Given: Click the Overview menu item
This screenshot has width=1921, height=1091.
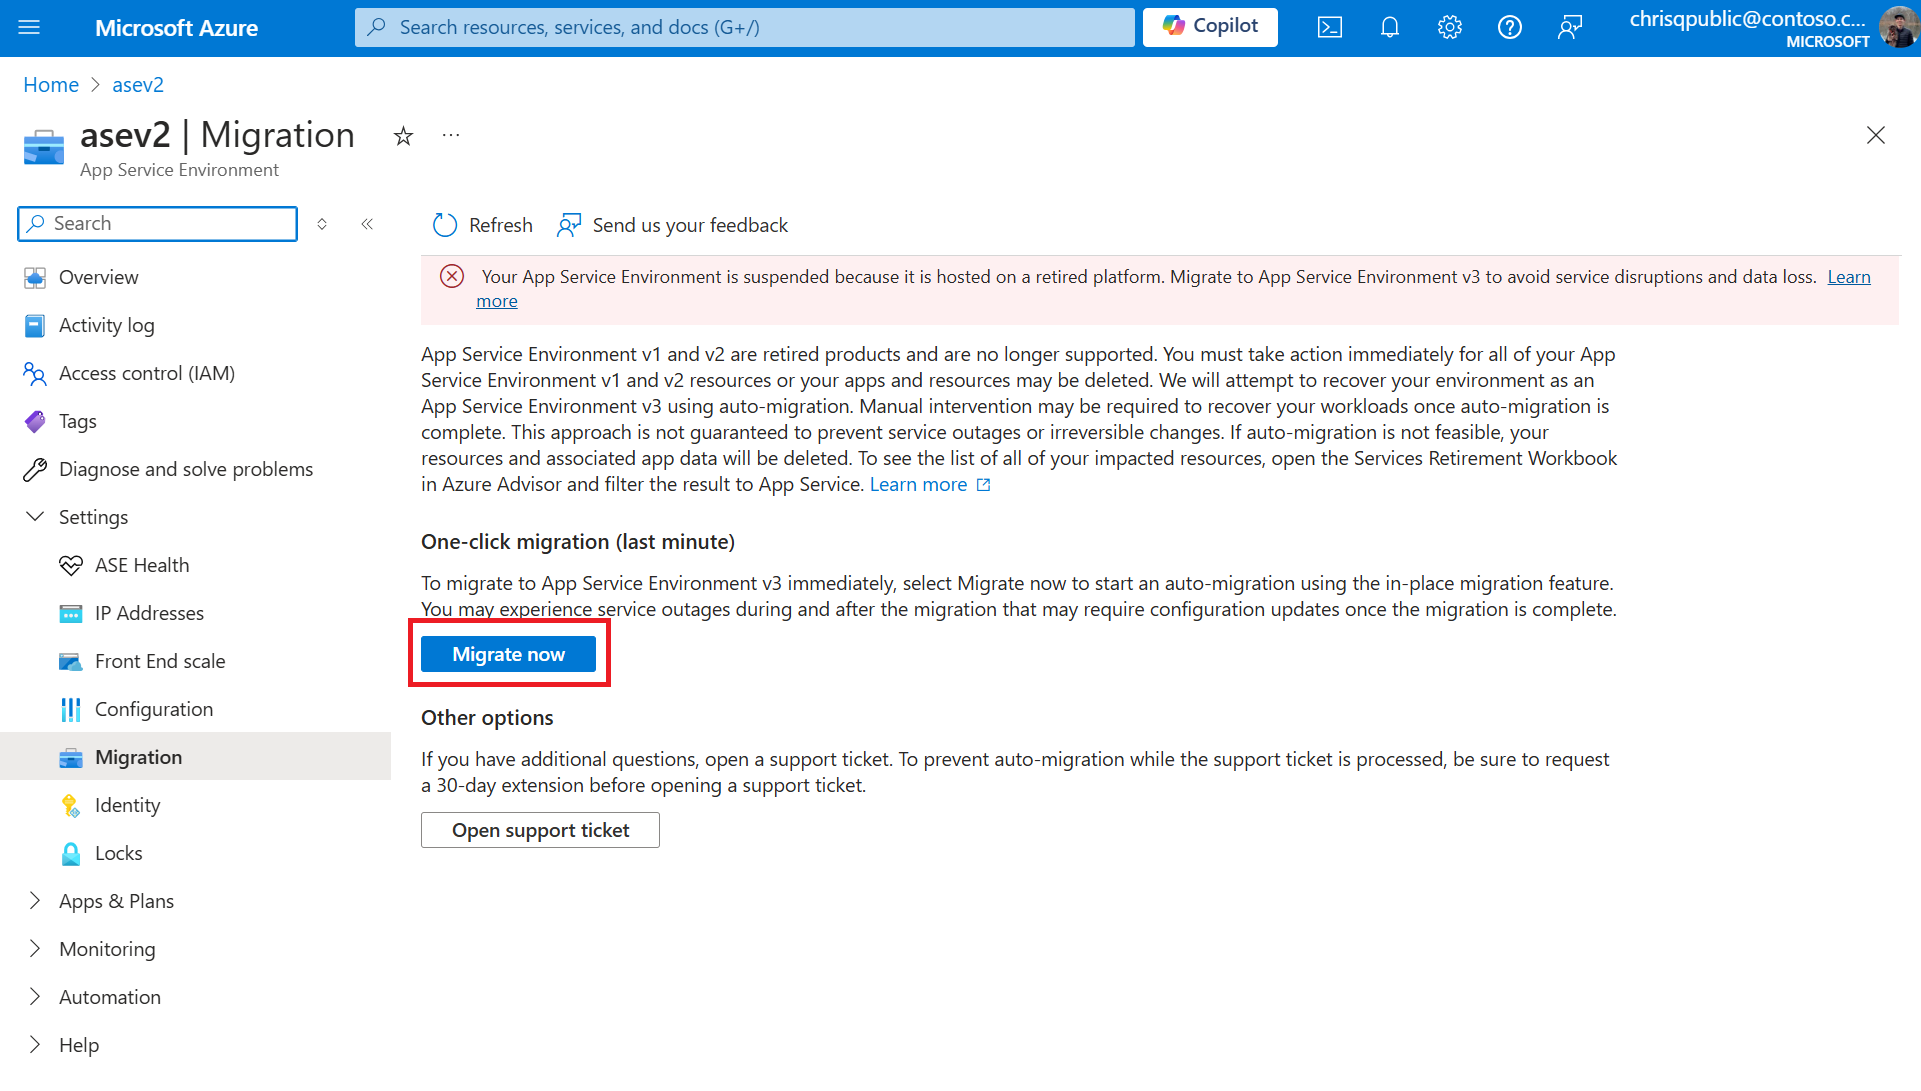Looking at the screenshot, I should point(98,277).
